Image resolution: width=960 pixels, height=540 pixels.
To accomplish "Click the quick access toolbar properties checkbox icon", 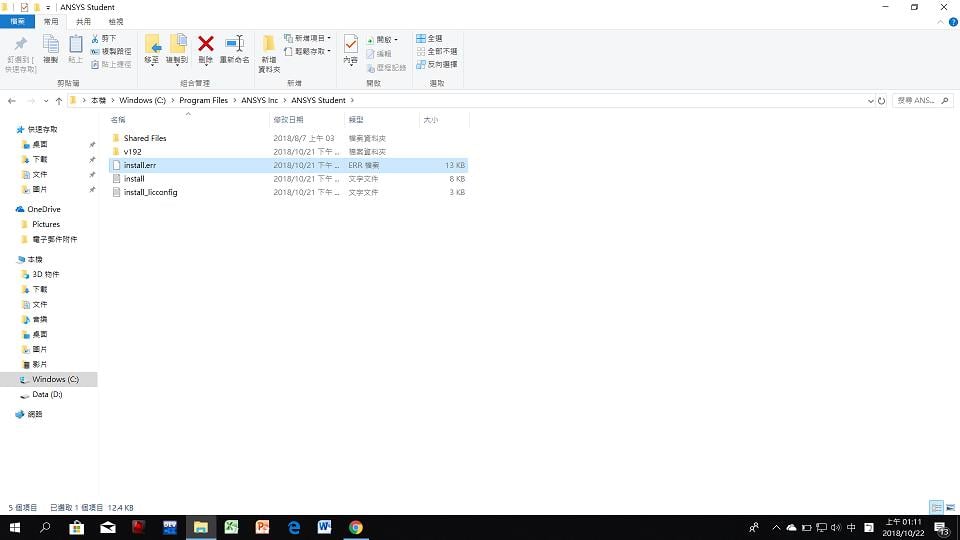I will click(24, 7).
